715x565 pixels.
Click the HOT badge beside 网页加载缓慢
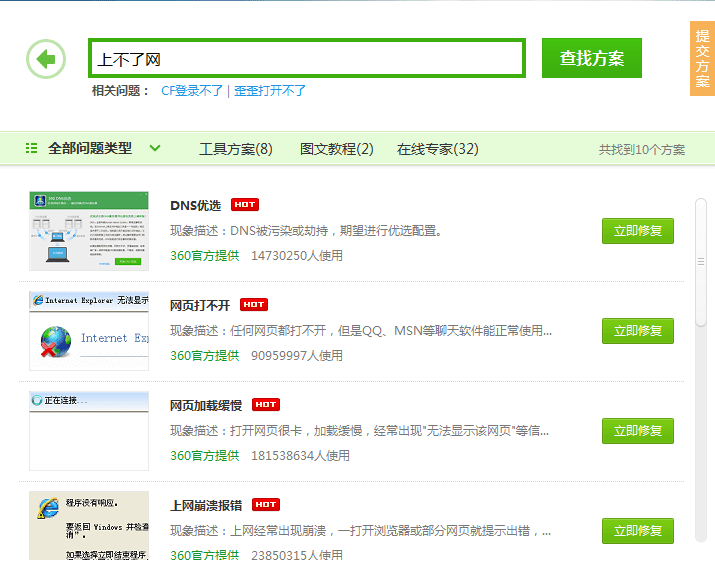(265, 404)
